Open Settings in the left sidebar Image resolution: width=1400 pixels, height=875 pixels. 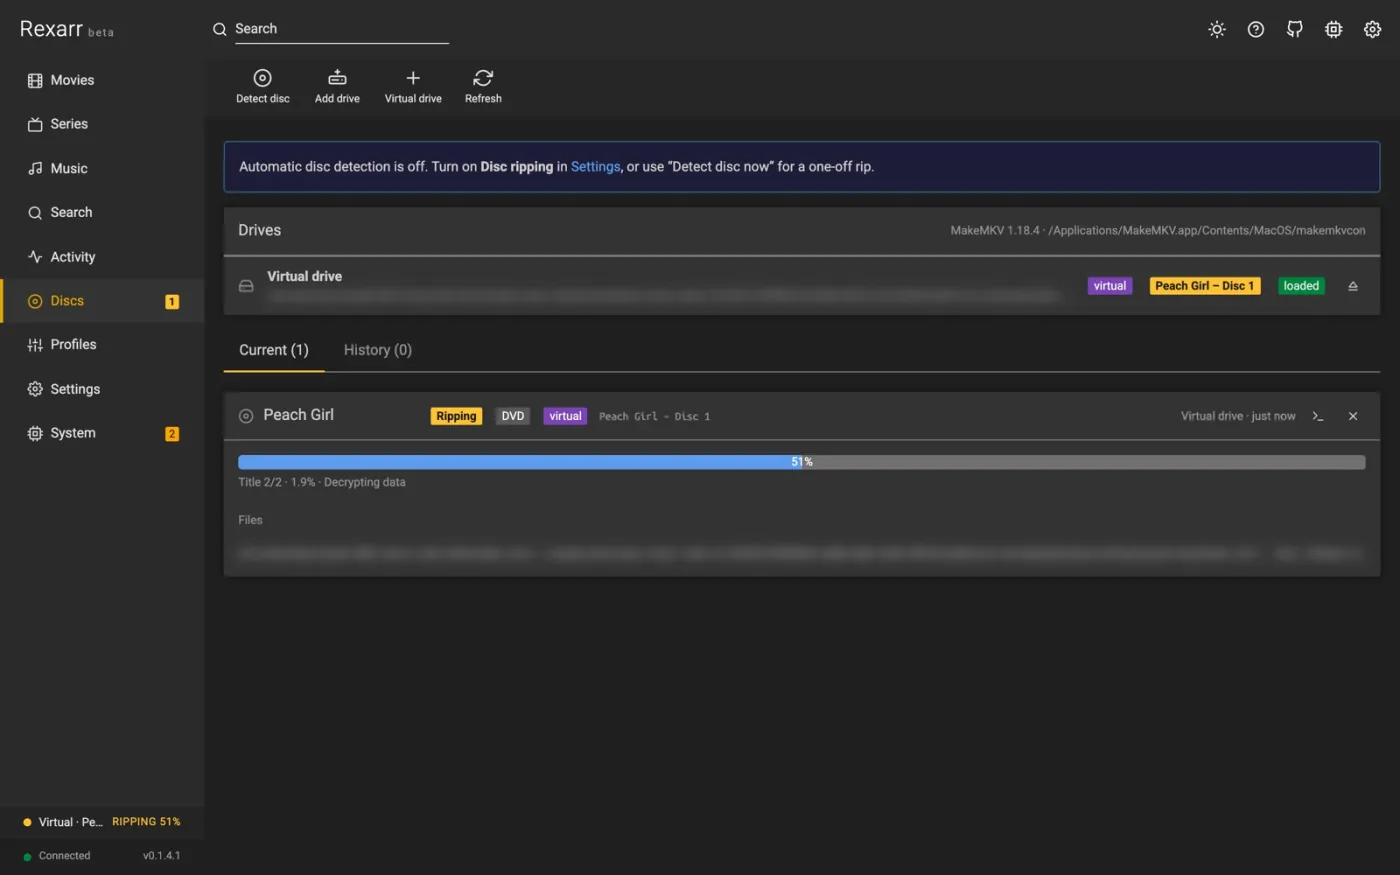(x=102, y=389)
